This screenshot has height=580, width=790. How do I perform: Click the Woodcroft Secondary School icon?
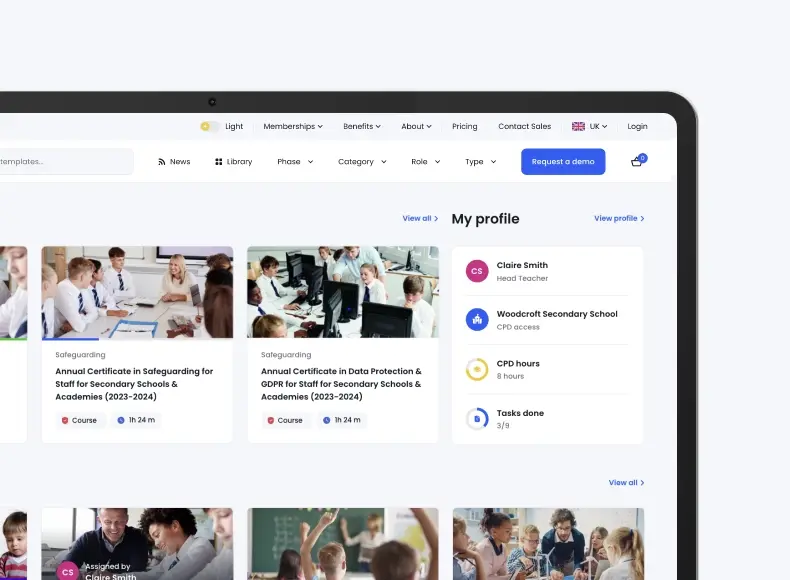point(477,320)
